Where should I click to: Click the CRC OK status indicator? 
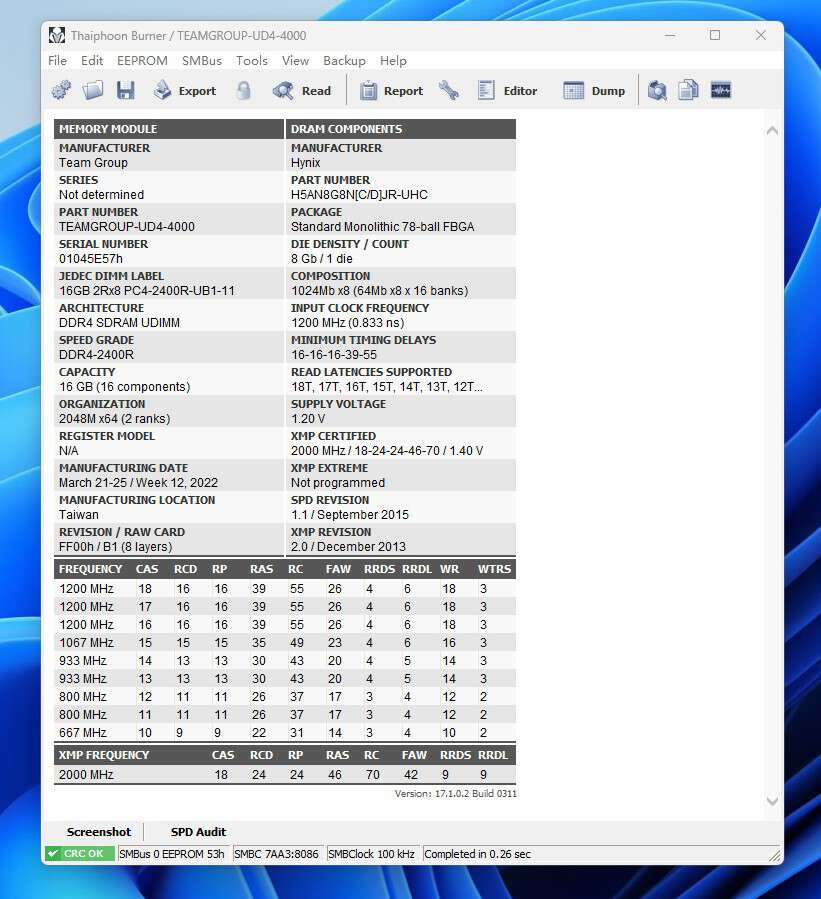(x=78, y=854)
